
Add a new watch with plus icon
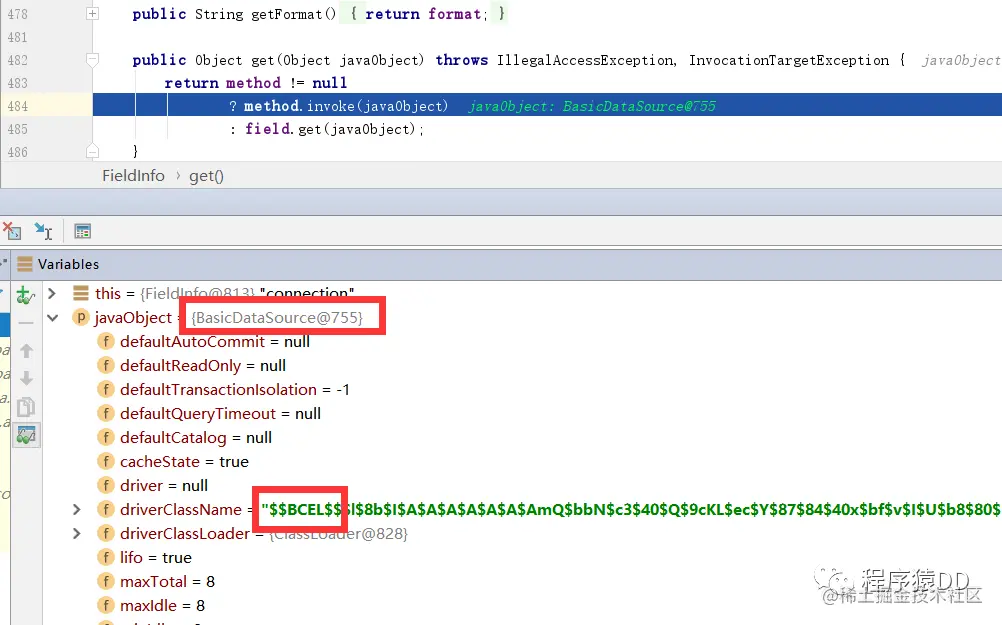pyautogui.click(x=26, y=295)
